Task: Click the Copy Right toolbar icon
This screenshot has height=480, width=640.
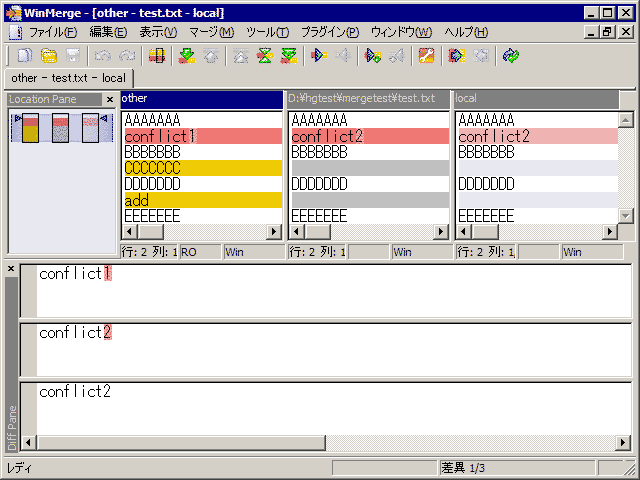Action: point(319,56)
